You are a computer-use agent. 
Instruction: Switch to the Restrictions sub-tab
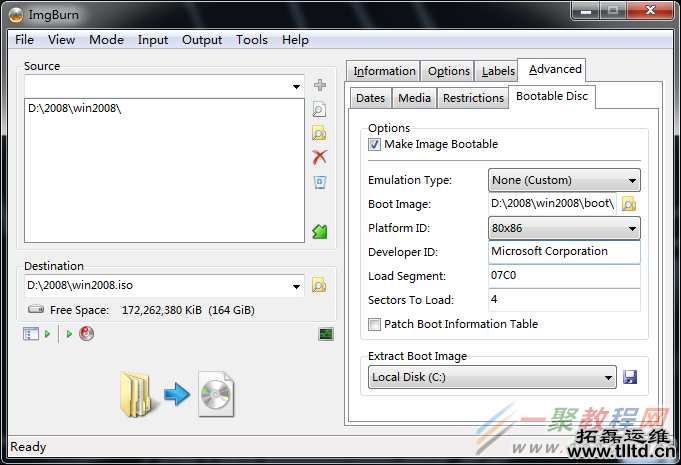pyautogui.click(x=473, y=98)
